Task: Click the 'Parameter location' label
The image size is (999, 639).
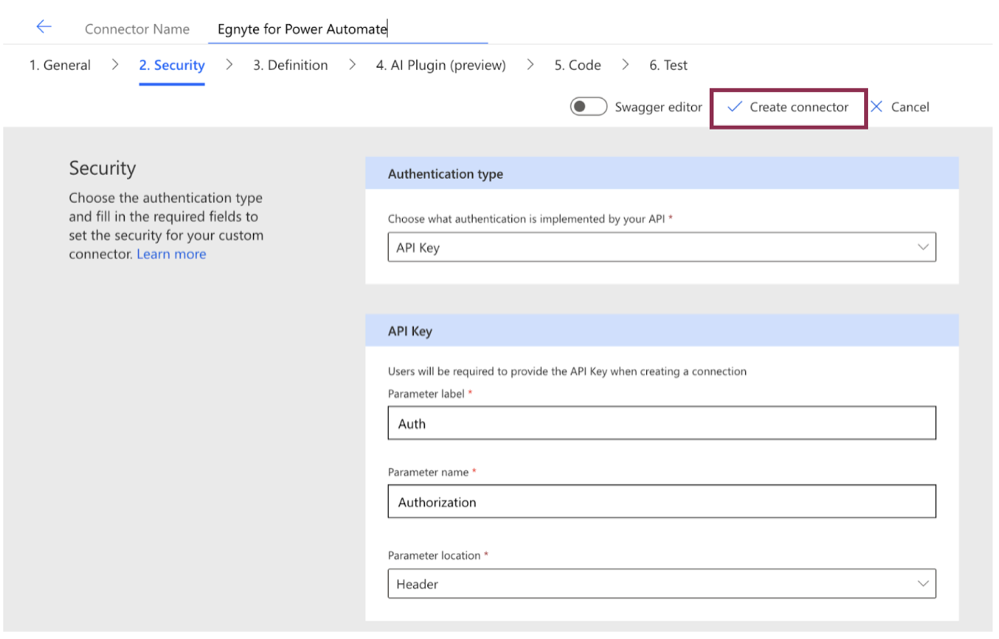Action: coord(435,556)
